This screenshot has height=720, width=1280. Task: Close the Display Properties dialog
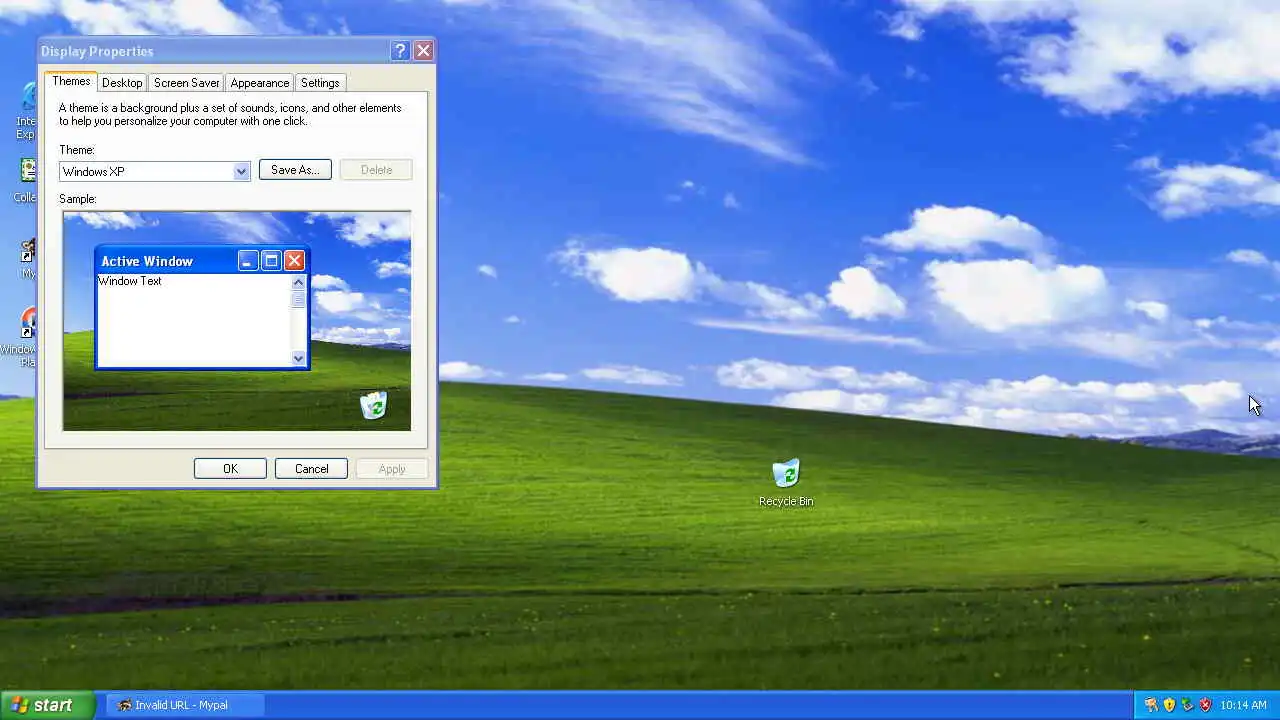click(423, 51)
